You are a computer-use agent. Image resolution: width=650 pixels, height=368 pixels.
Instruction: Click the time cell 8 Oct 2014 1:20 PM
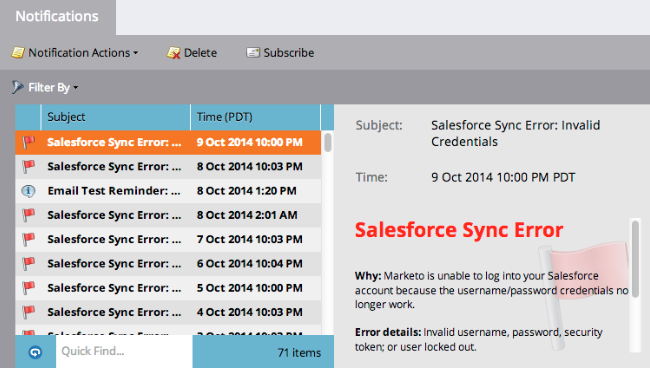click(x=247, y=191)
